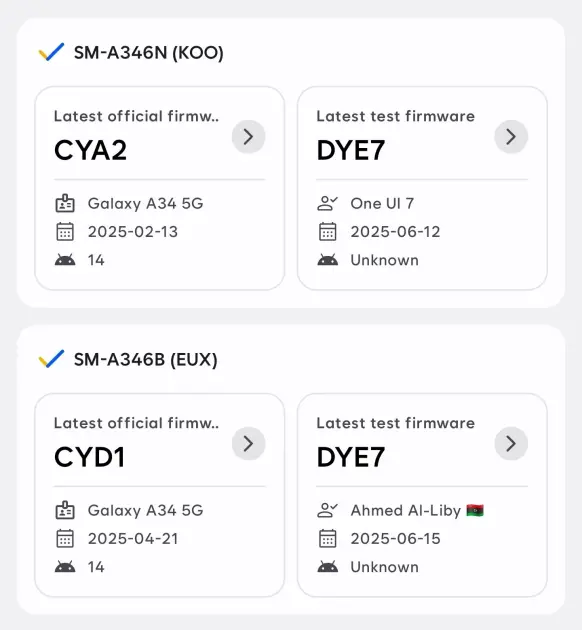Click the calendar icon next to 2025-04-21

65,539
